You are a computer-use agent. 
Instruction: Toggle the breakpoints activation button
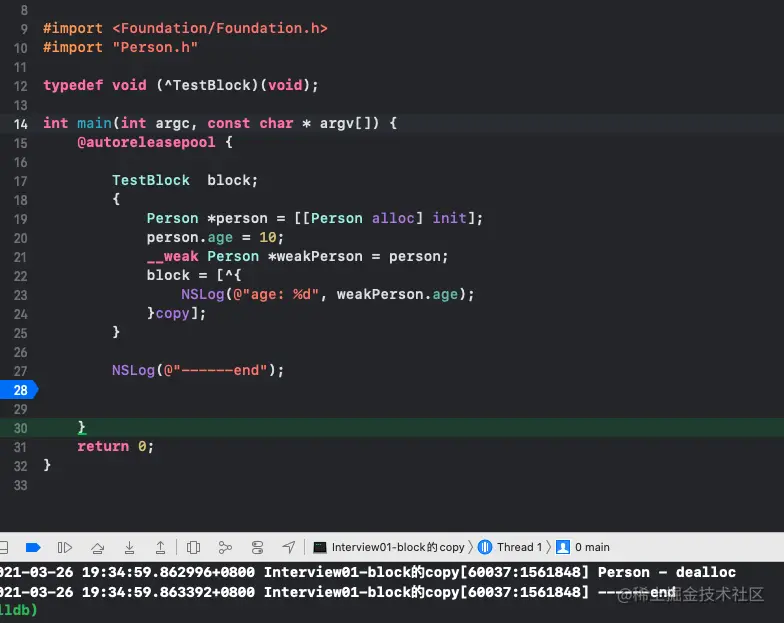point(33,548)
